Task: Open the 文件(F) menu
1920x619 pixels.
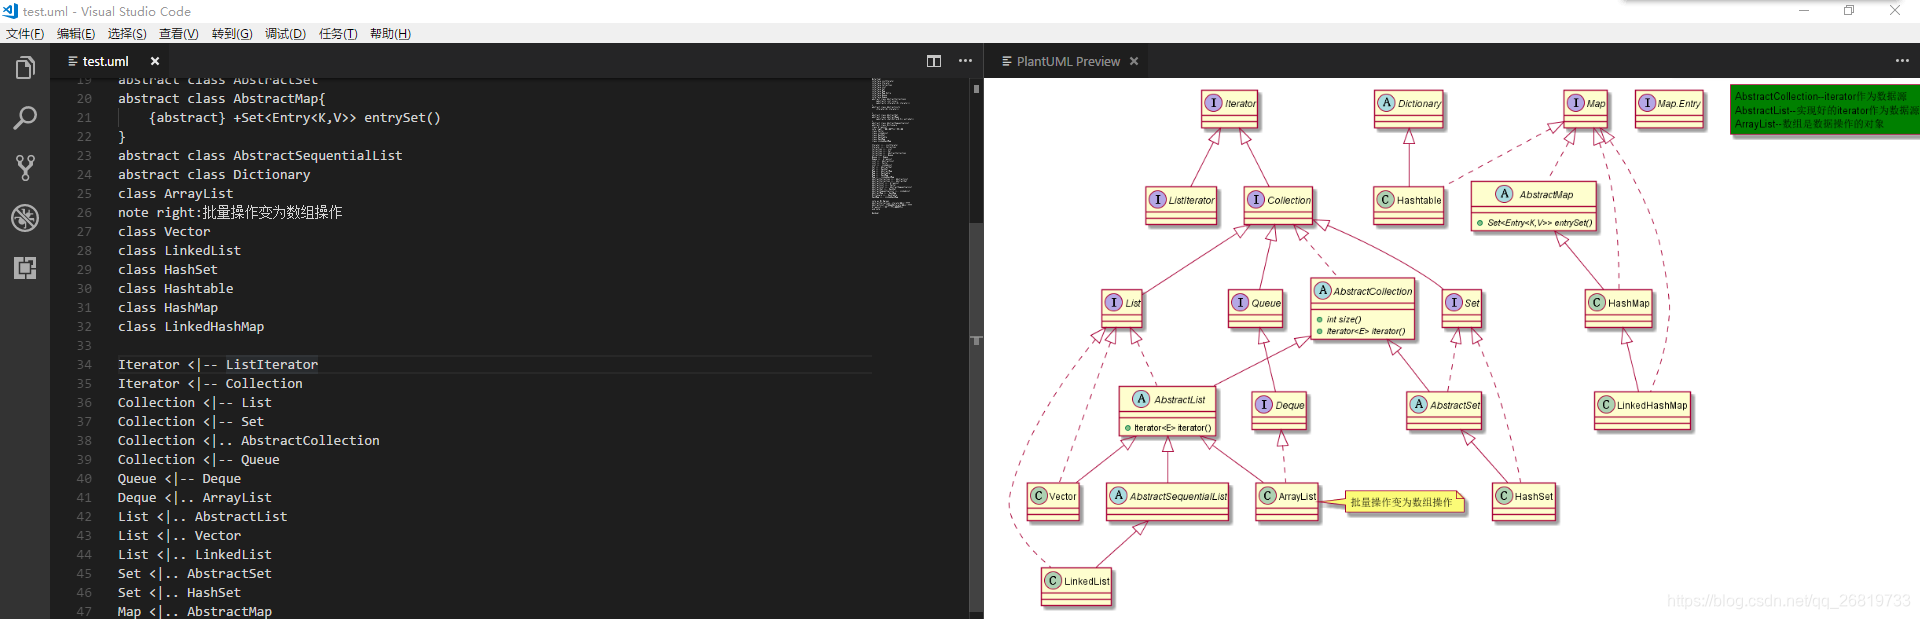Action: (x=25, y=34)
